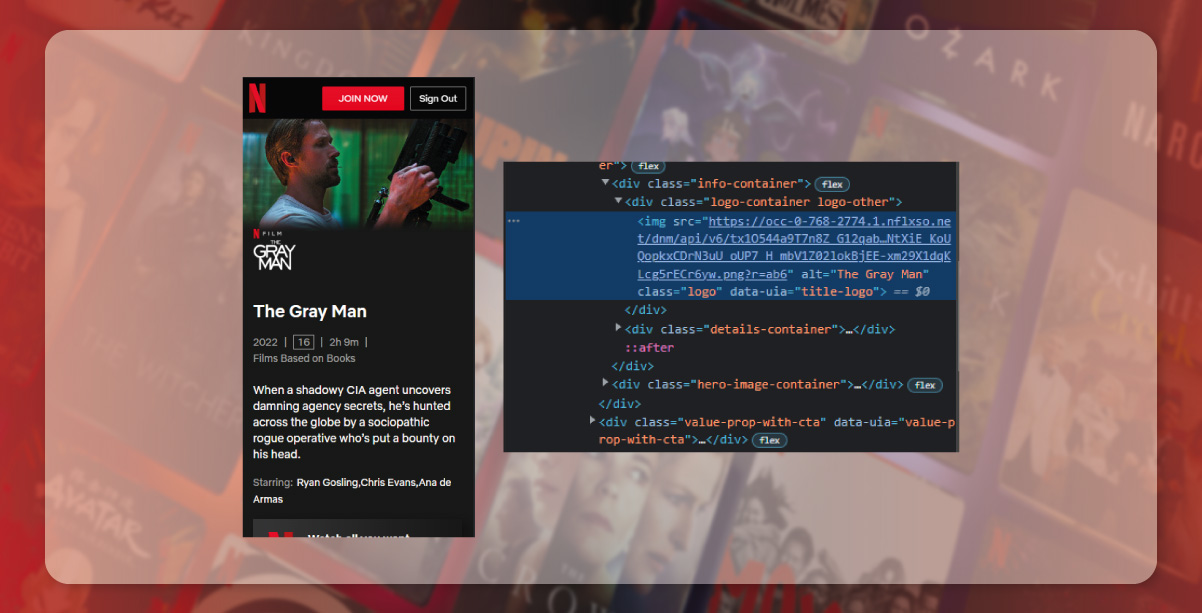The image size is (1202, 613).
Task: Collapse the logo-container logo-other div node
Action: coord(618,201)
